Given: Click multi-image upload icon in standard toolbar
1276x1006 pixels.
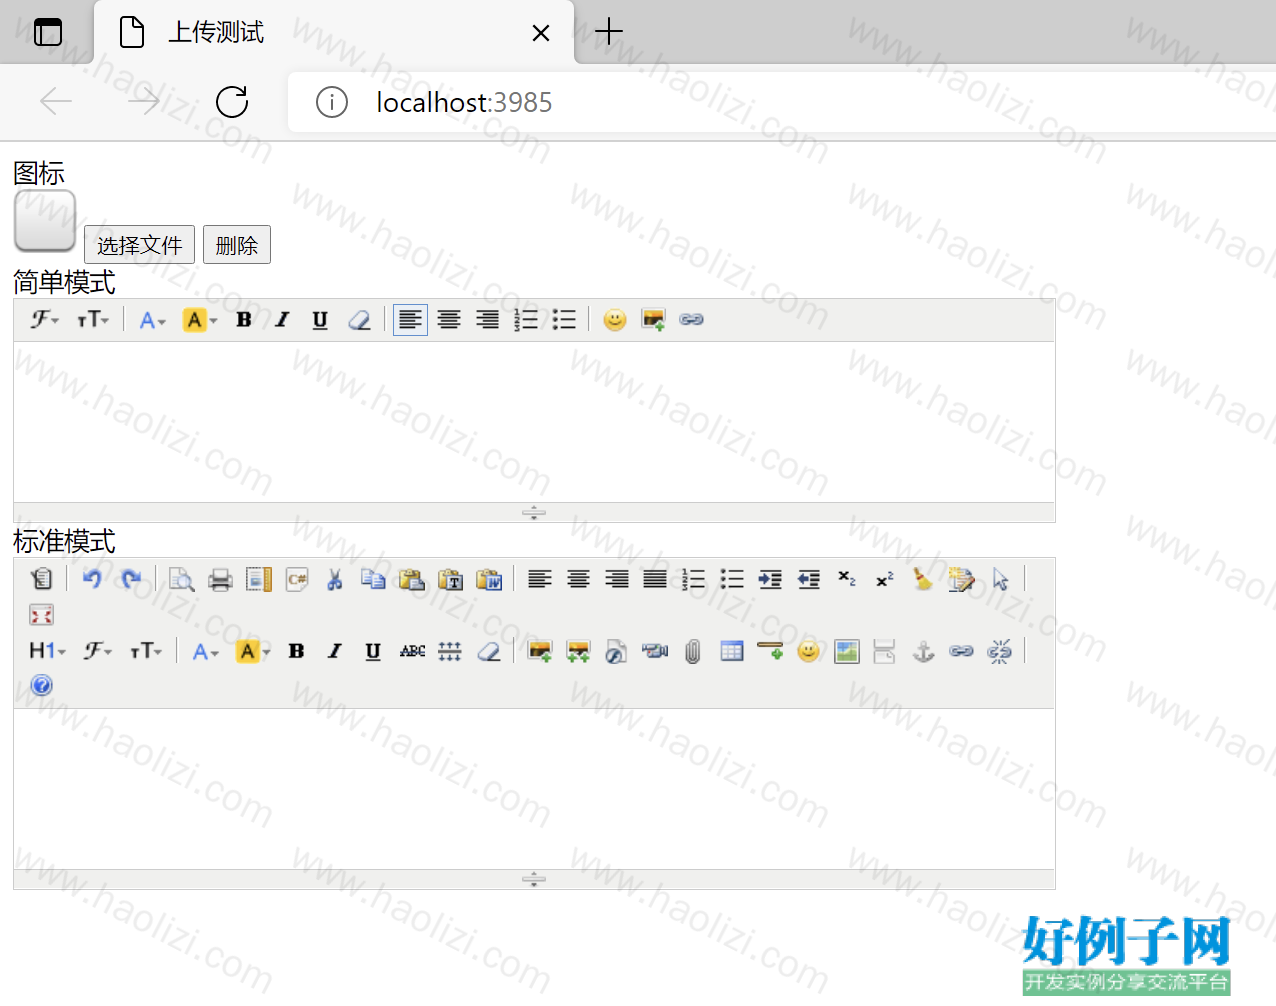Looking at the screenshot, I should [x=578, y=651].
